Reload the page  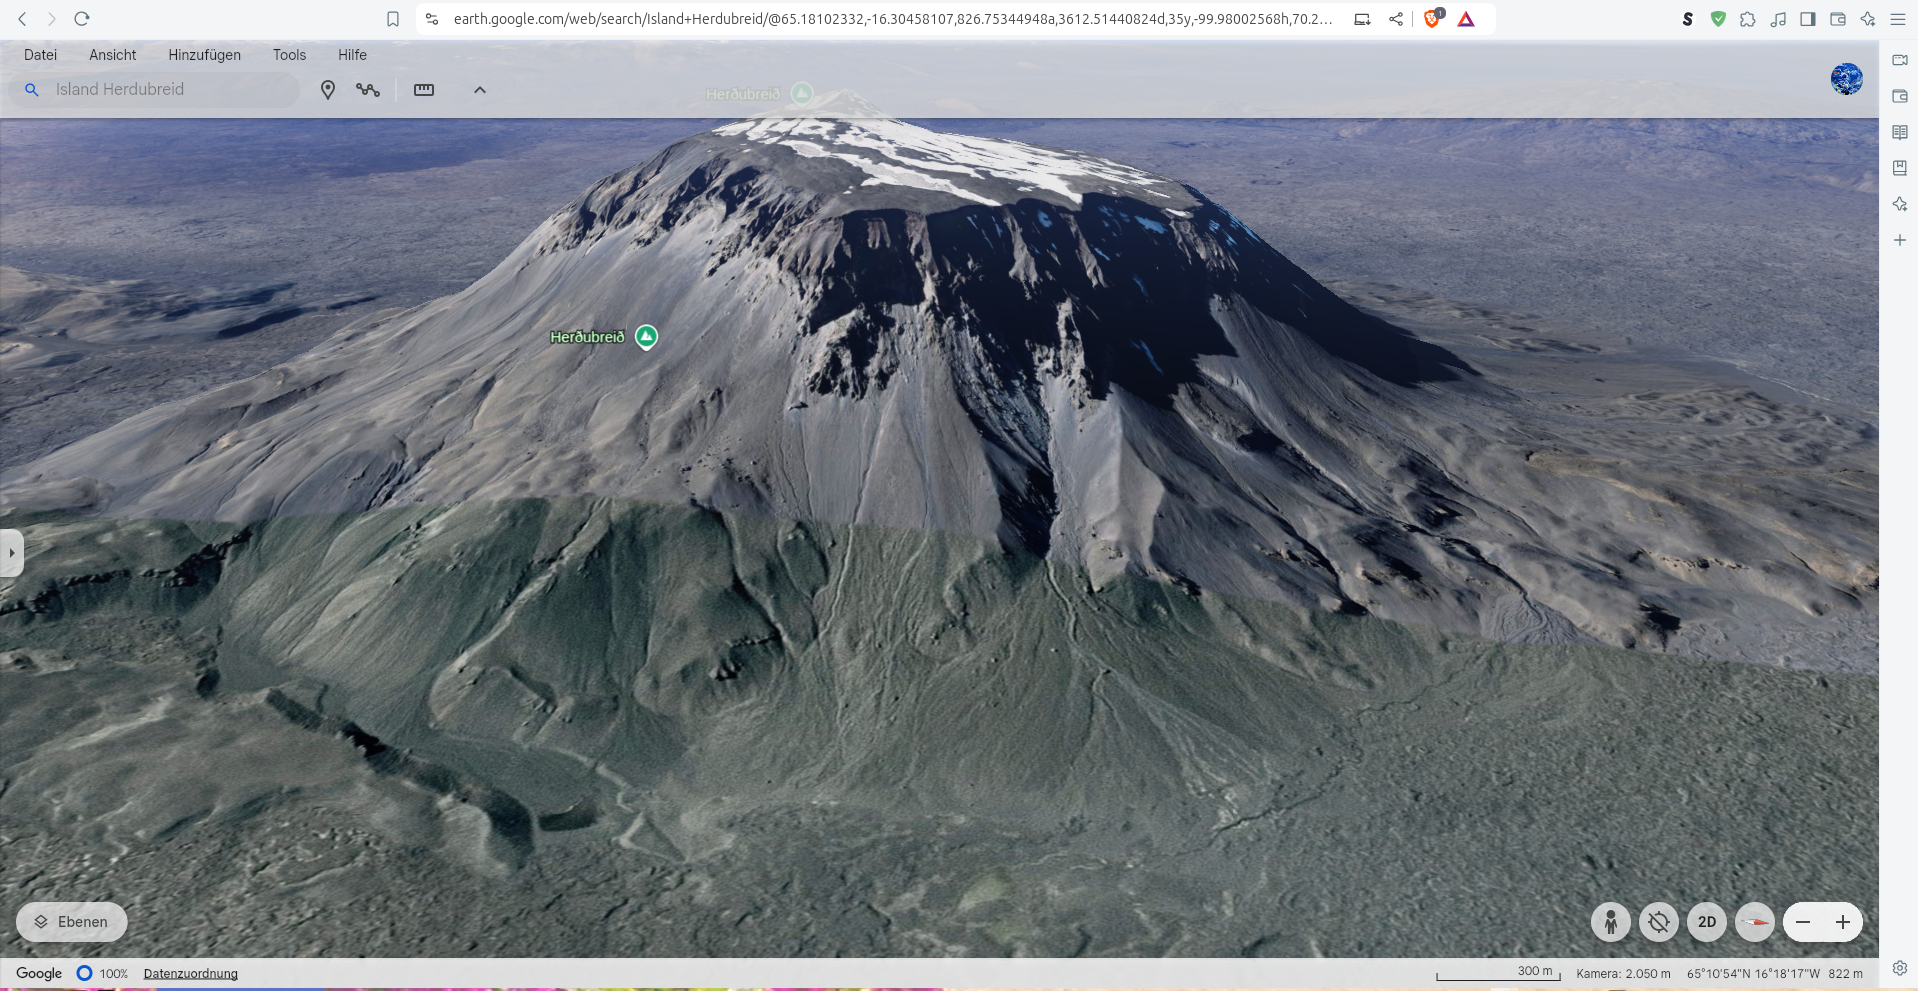[82, 19]
